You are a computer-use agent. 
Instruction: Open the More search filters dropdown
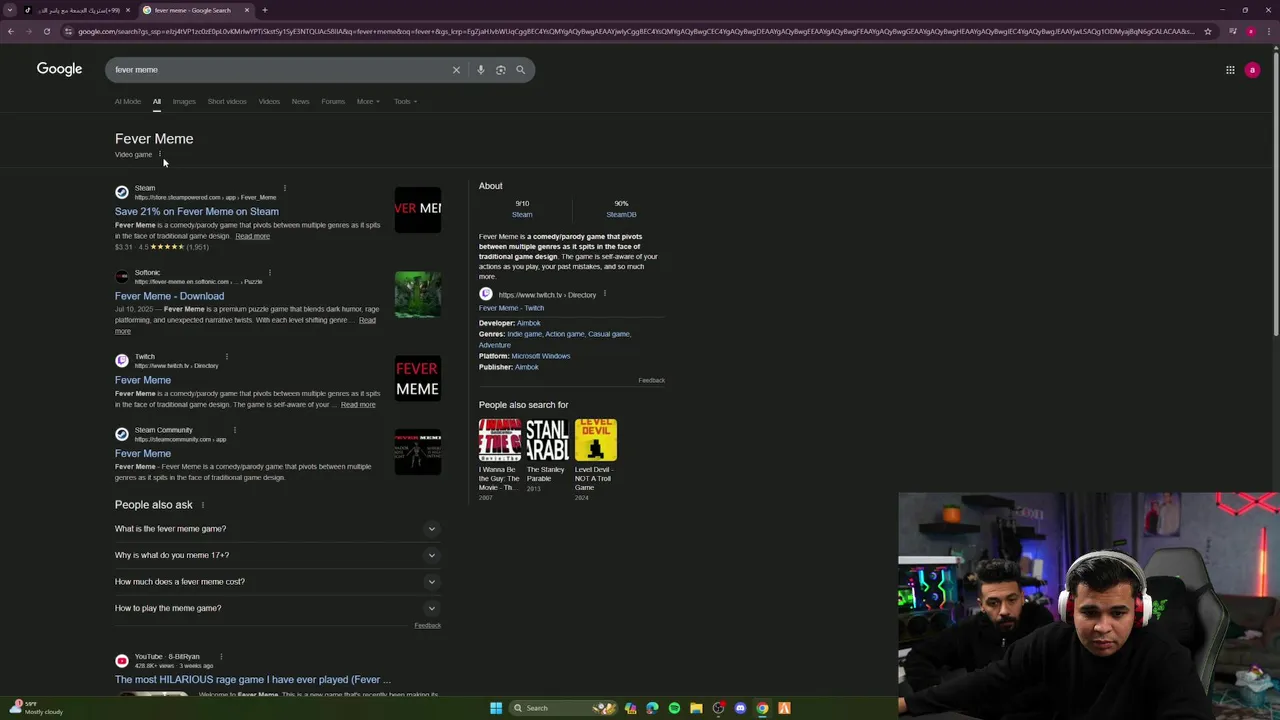tap(368, 101)
